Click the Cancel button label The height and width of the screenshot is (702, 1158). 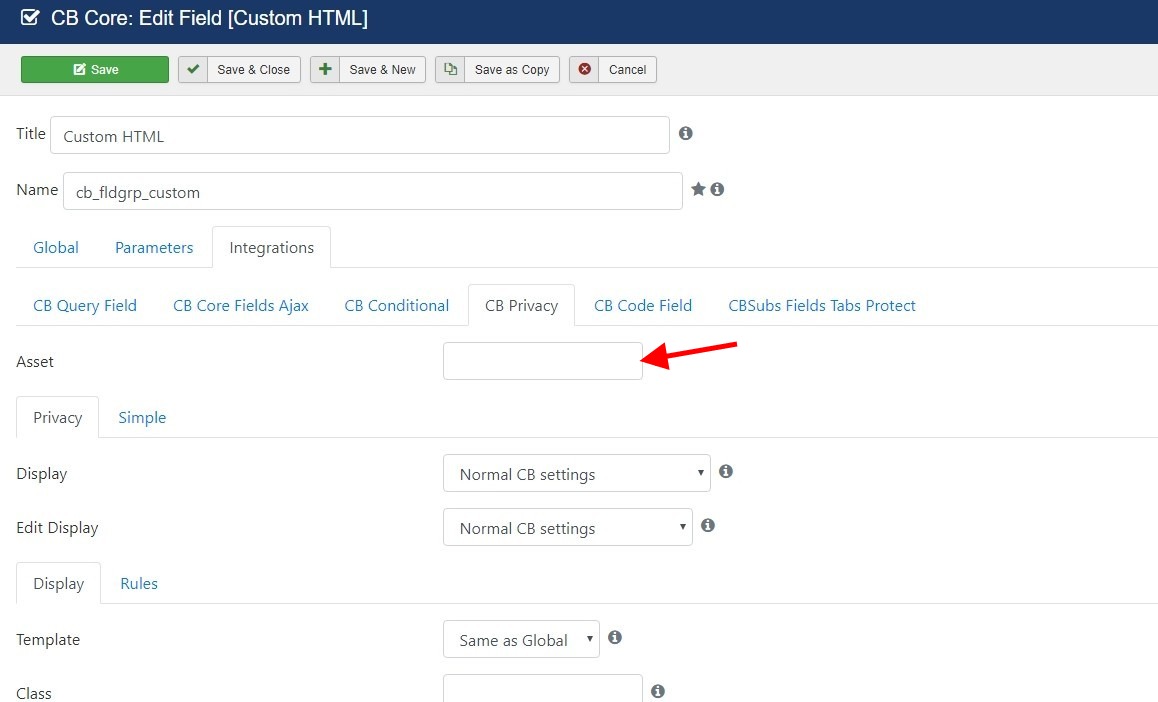(627, 69)
